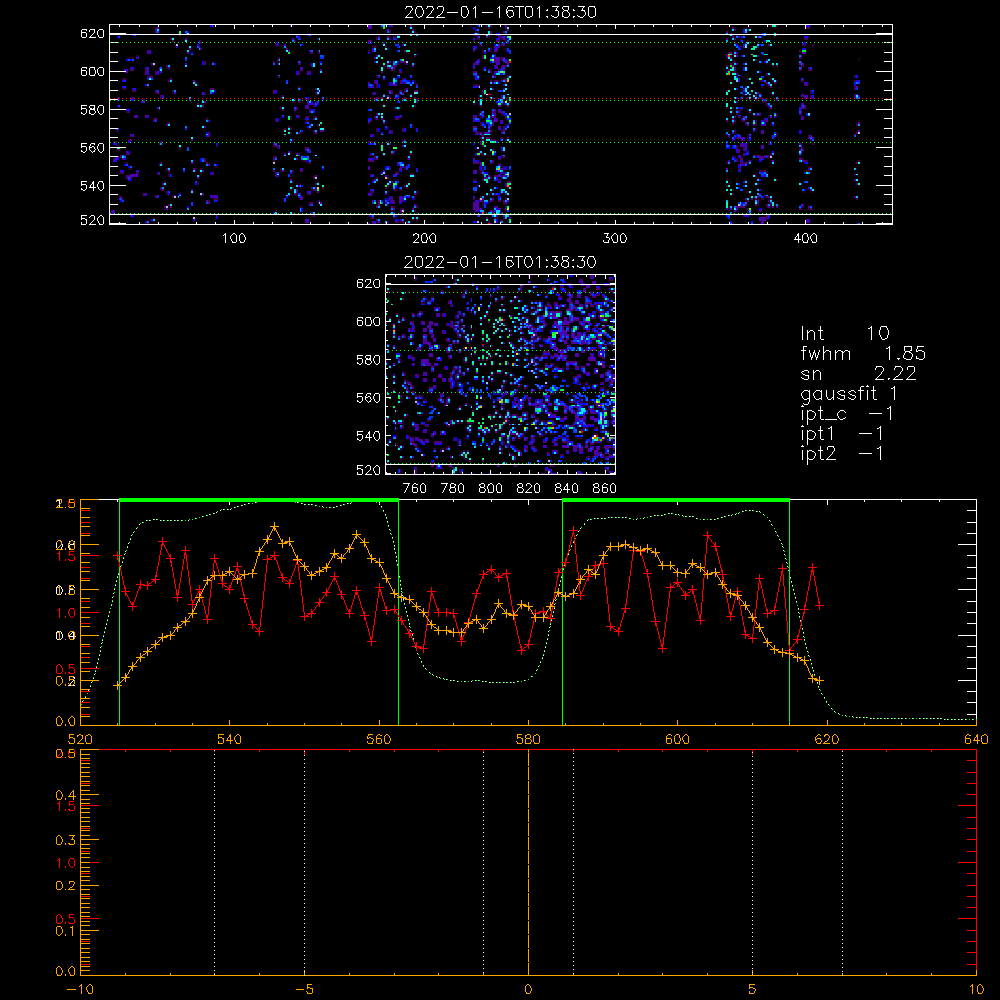Click the 'gaussfit 1' readout
The image size is (1000, 1000).
pos(849,393)
